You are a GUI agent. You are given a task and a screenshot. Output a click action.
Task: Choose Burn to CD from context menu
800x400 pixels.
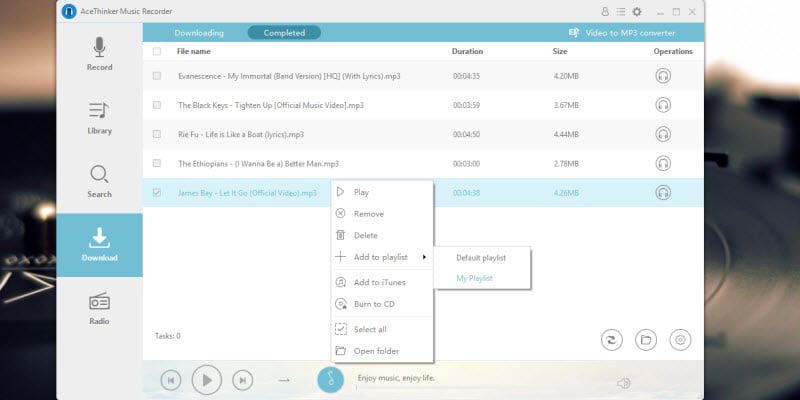coord(382,304)
